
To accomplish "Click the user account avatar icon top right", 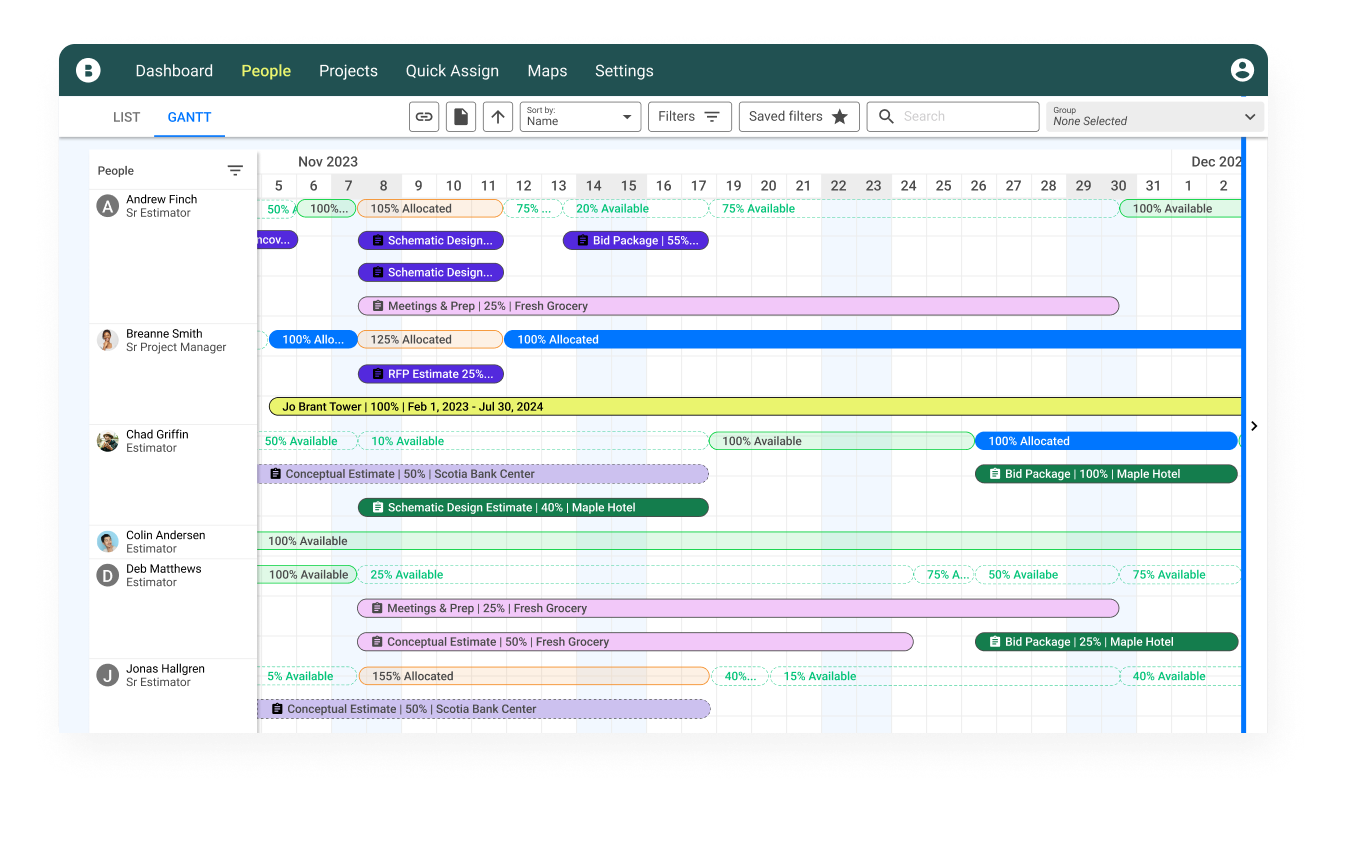I will click(x=1242, y=70).
